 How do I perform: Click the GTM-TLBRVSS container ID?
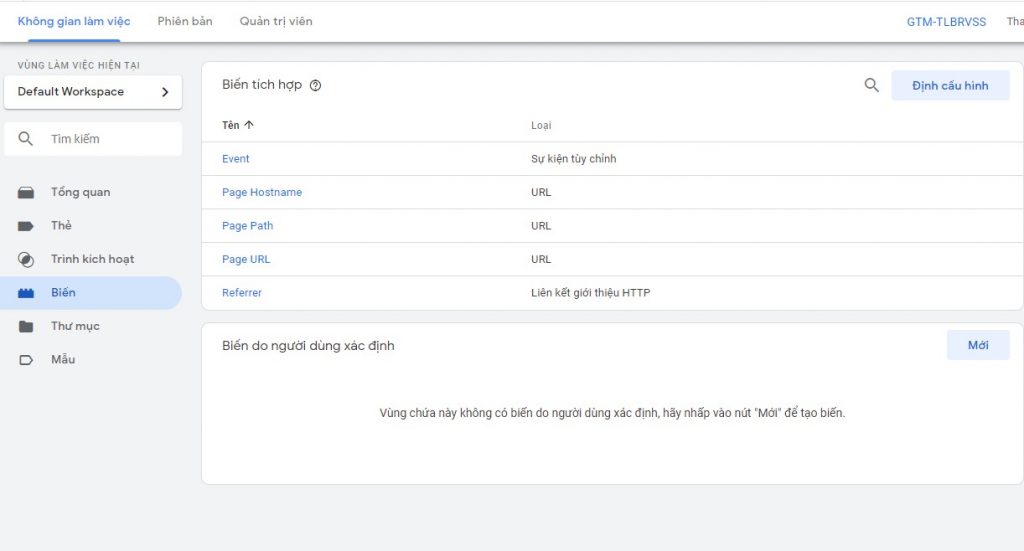click(946, 22)
